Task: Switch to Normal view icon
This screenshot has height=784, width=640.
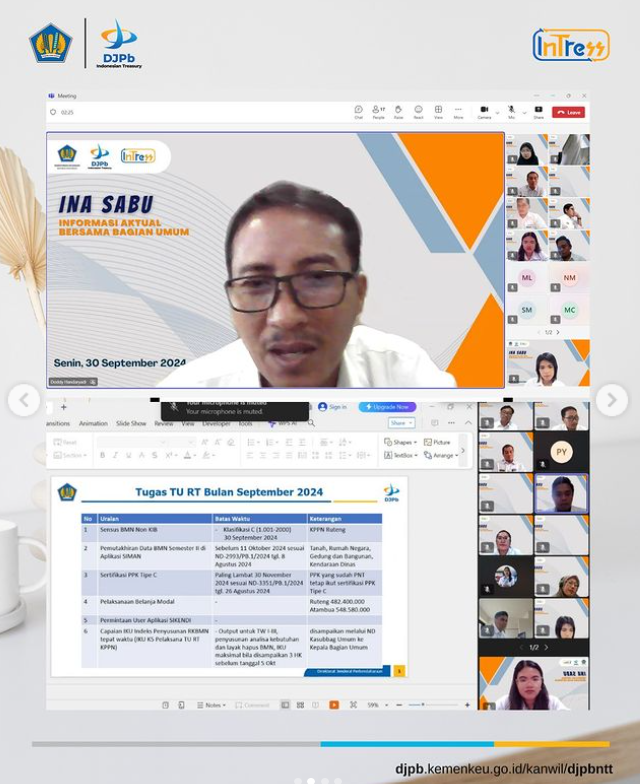Action: tap(285, 705)
